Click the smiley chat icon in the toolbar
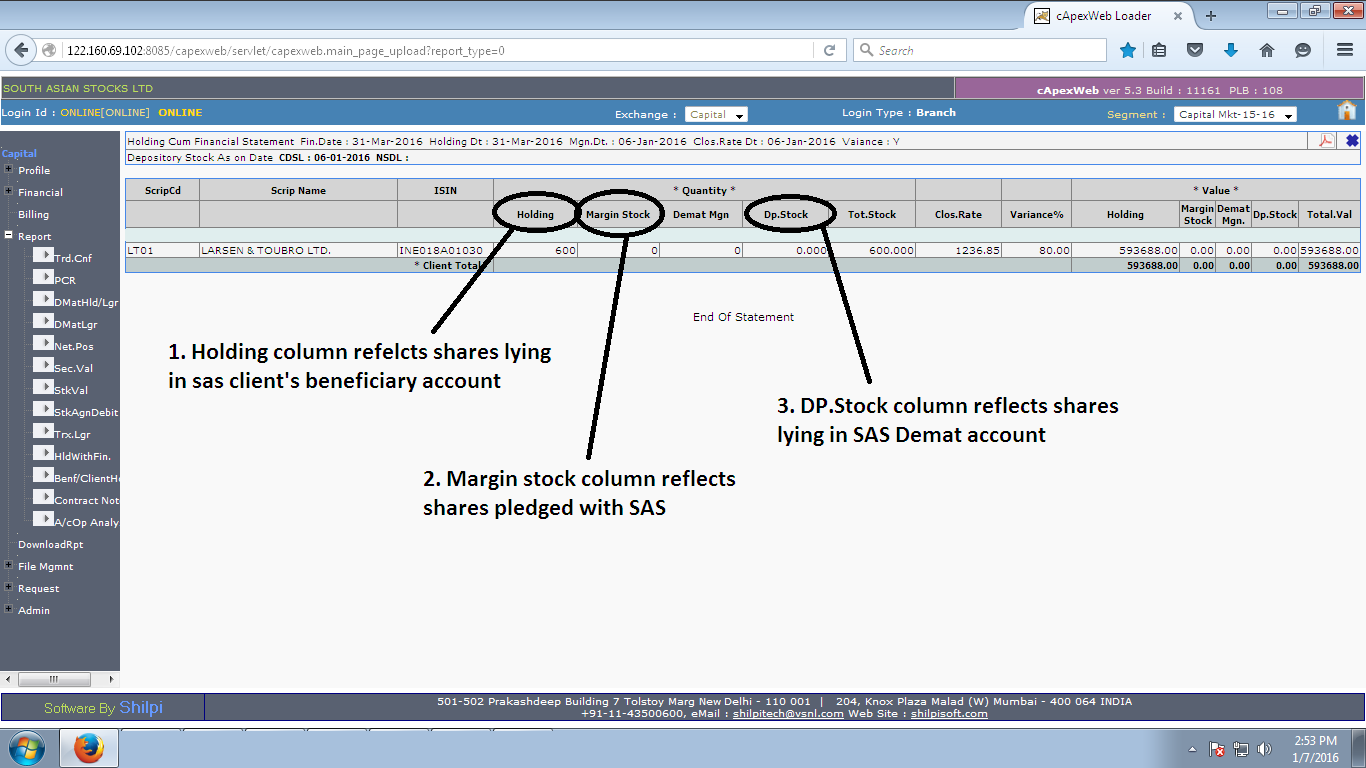 (1303, 50)
